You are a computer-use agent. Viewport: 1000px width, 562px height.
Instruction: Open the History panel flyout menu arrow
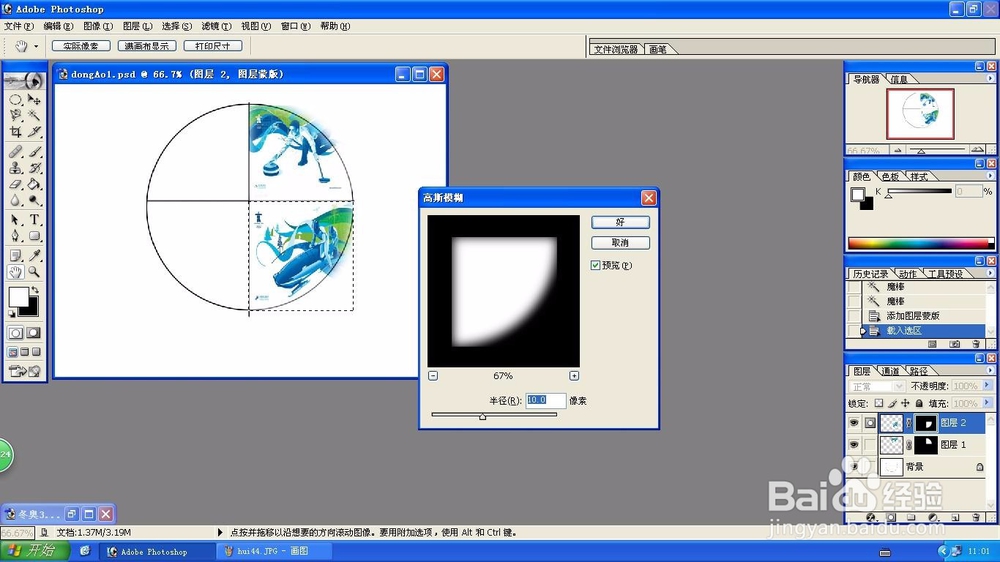point(990,273)
